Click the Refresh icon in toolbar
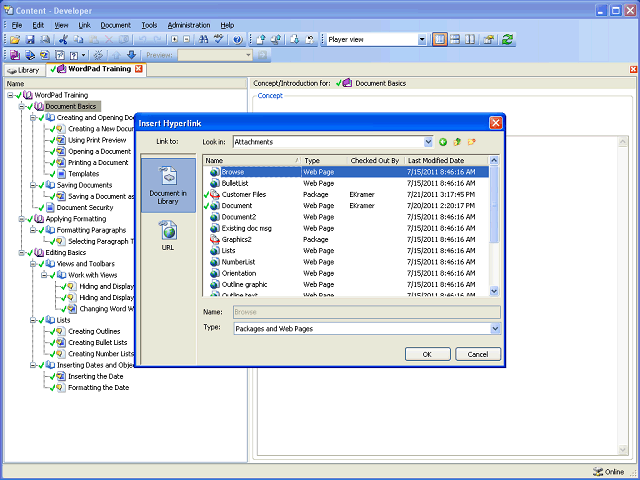 [507, 39]
